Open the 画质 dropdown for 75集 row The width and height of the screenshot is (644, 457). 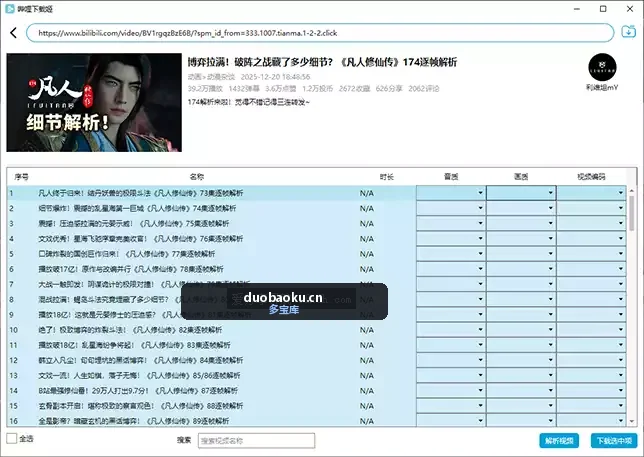point(521,223)
